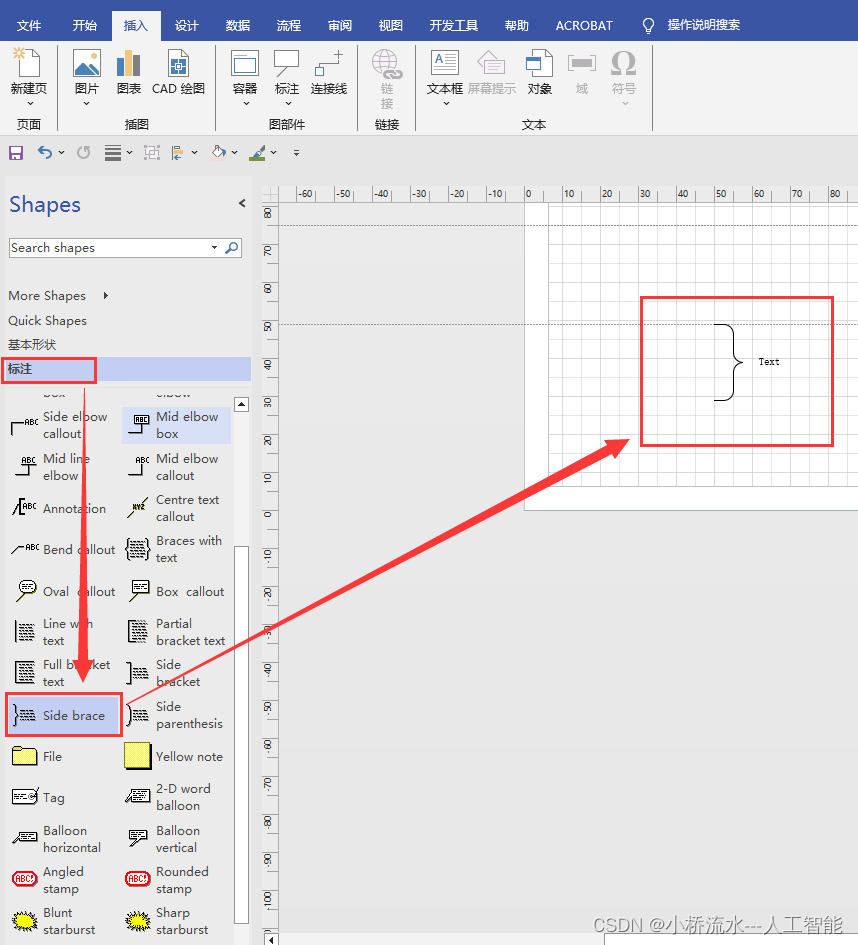
Task: Select the Mid elbow box shape
Action: [176, 425]
